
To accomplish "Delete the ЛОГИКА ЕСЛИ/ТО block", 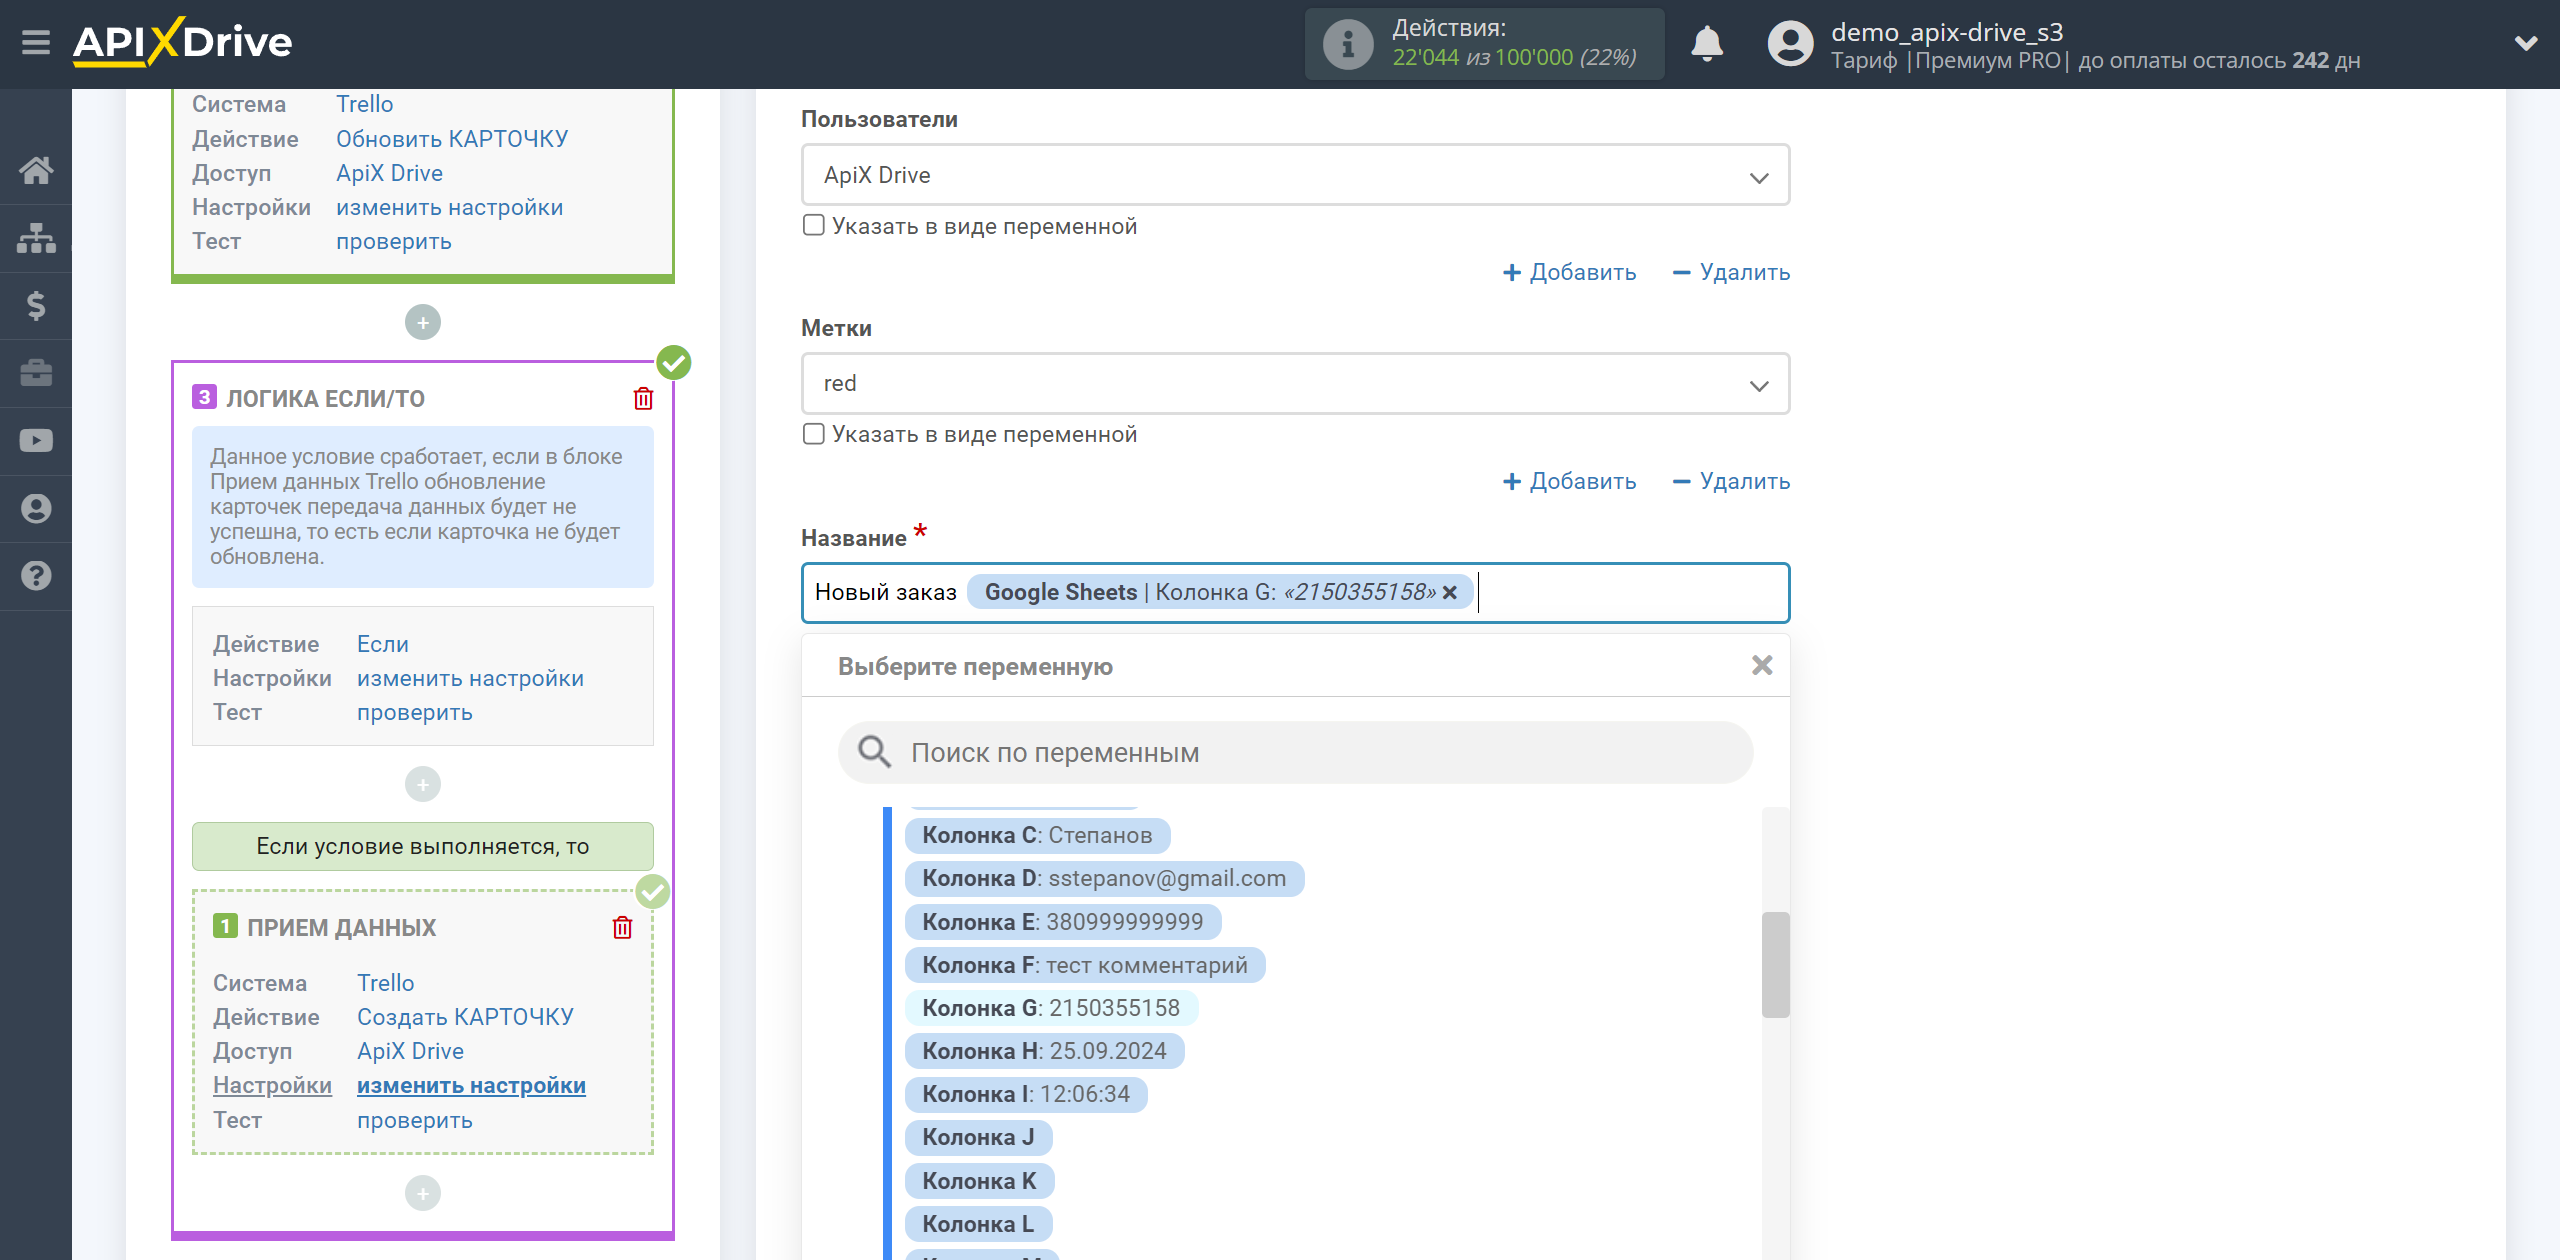I will tap(643, 399).
